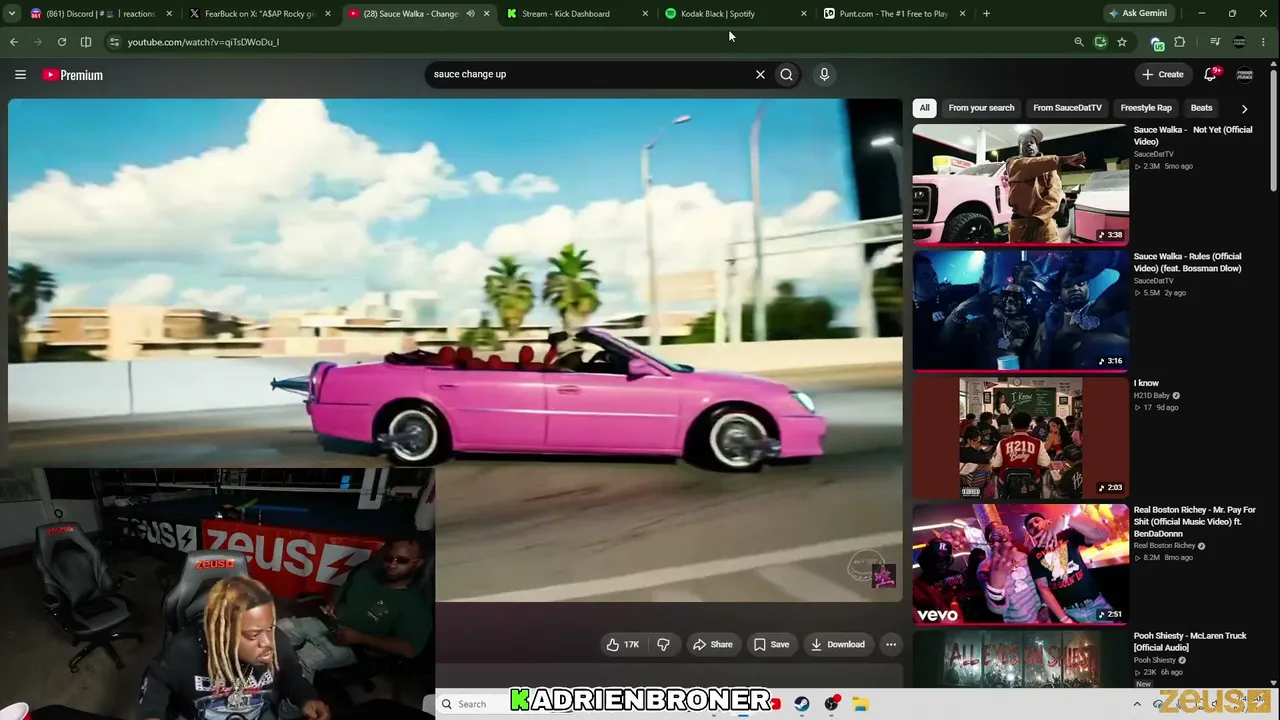This screenshot has height=720, width=1280.
Task: Open File Explorer from the taskbar
Action: (860, 704)
